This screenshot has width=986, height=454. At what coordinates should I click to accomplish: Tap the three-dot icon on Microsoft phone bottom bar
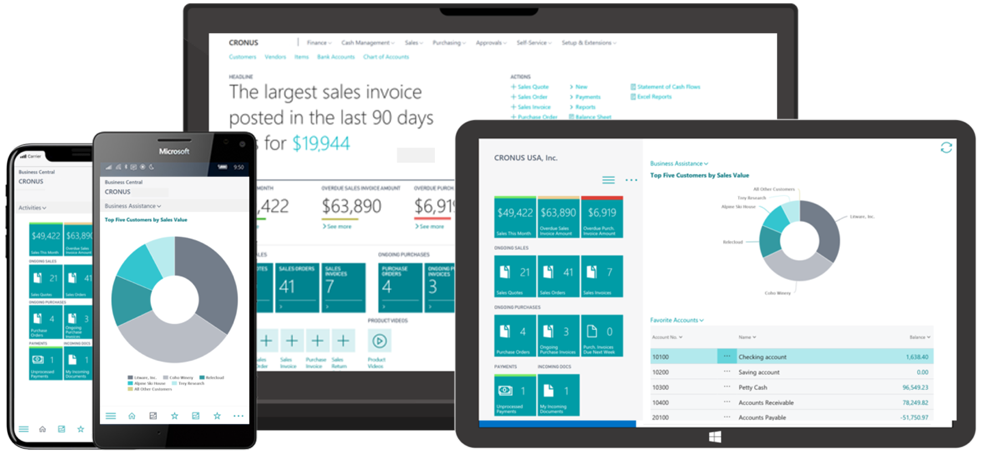238,416
